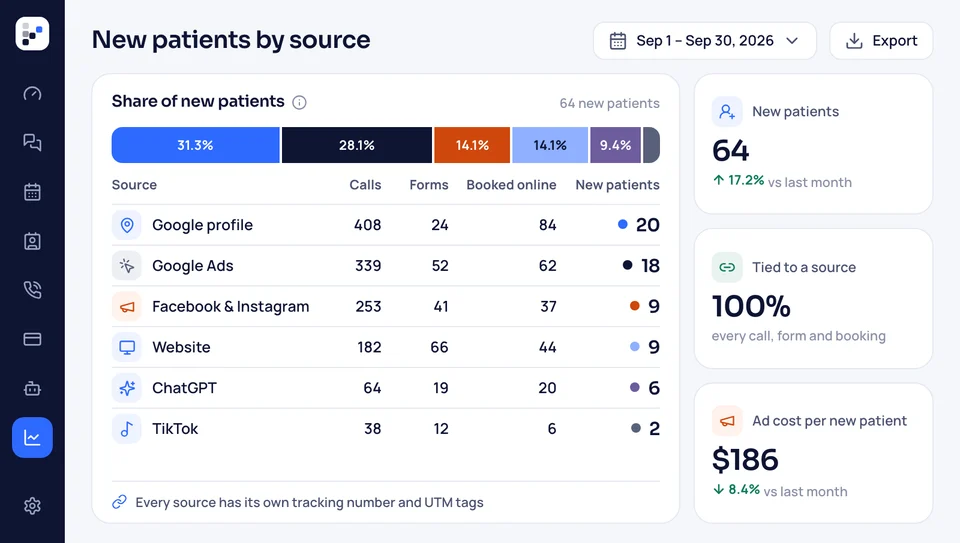Click the 100% tied to a source value
The width and height of the screenshot is (960, 543).
point(751,306)
